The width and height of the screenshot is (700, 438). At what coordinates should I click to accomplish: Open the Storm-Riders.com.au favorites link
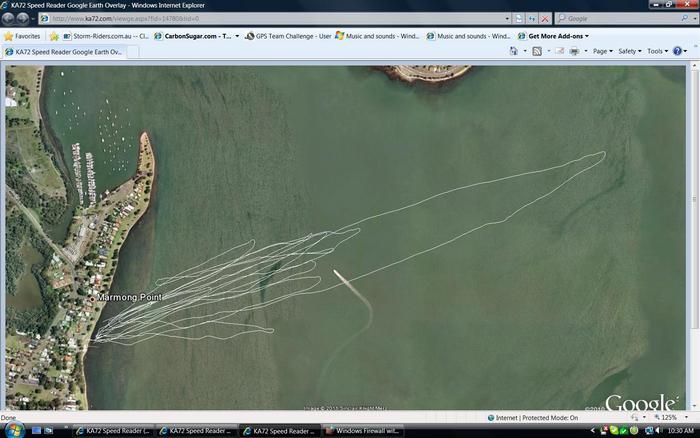pos(105,36)
